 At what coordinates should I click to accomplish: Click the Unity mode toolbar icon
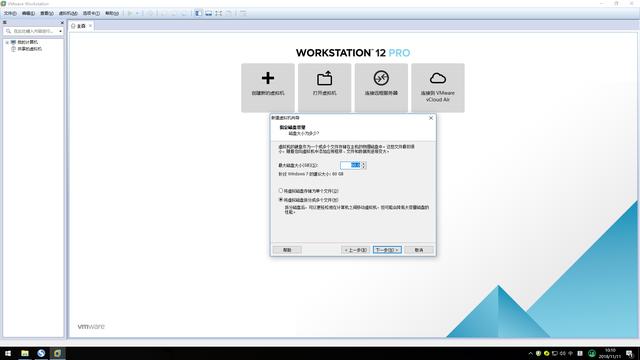(229, 13)
